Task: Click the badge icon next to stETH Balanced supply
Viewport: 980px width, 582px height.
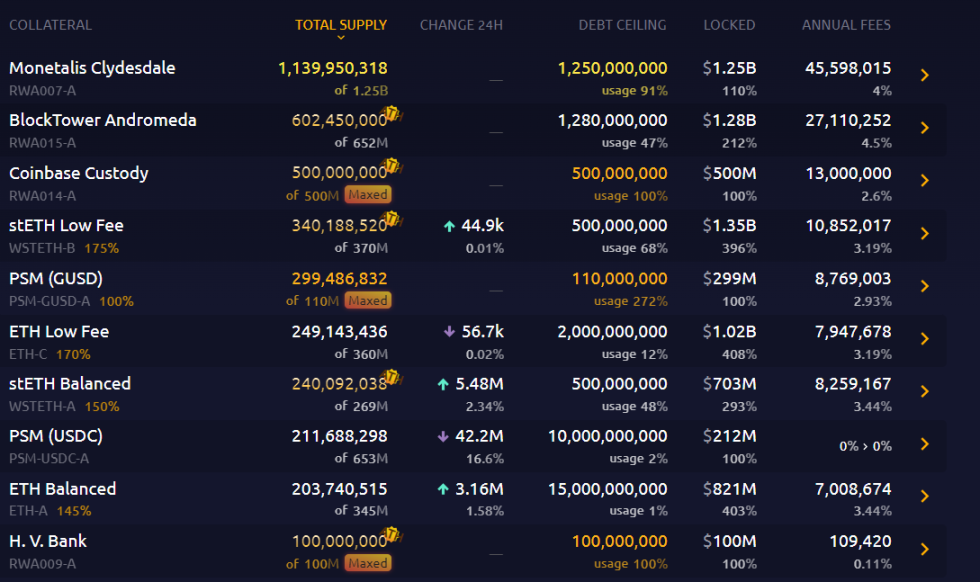Action: 393,378
